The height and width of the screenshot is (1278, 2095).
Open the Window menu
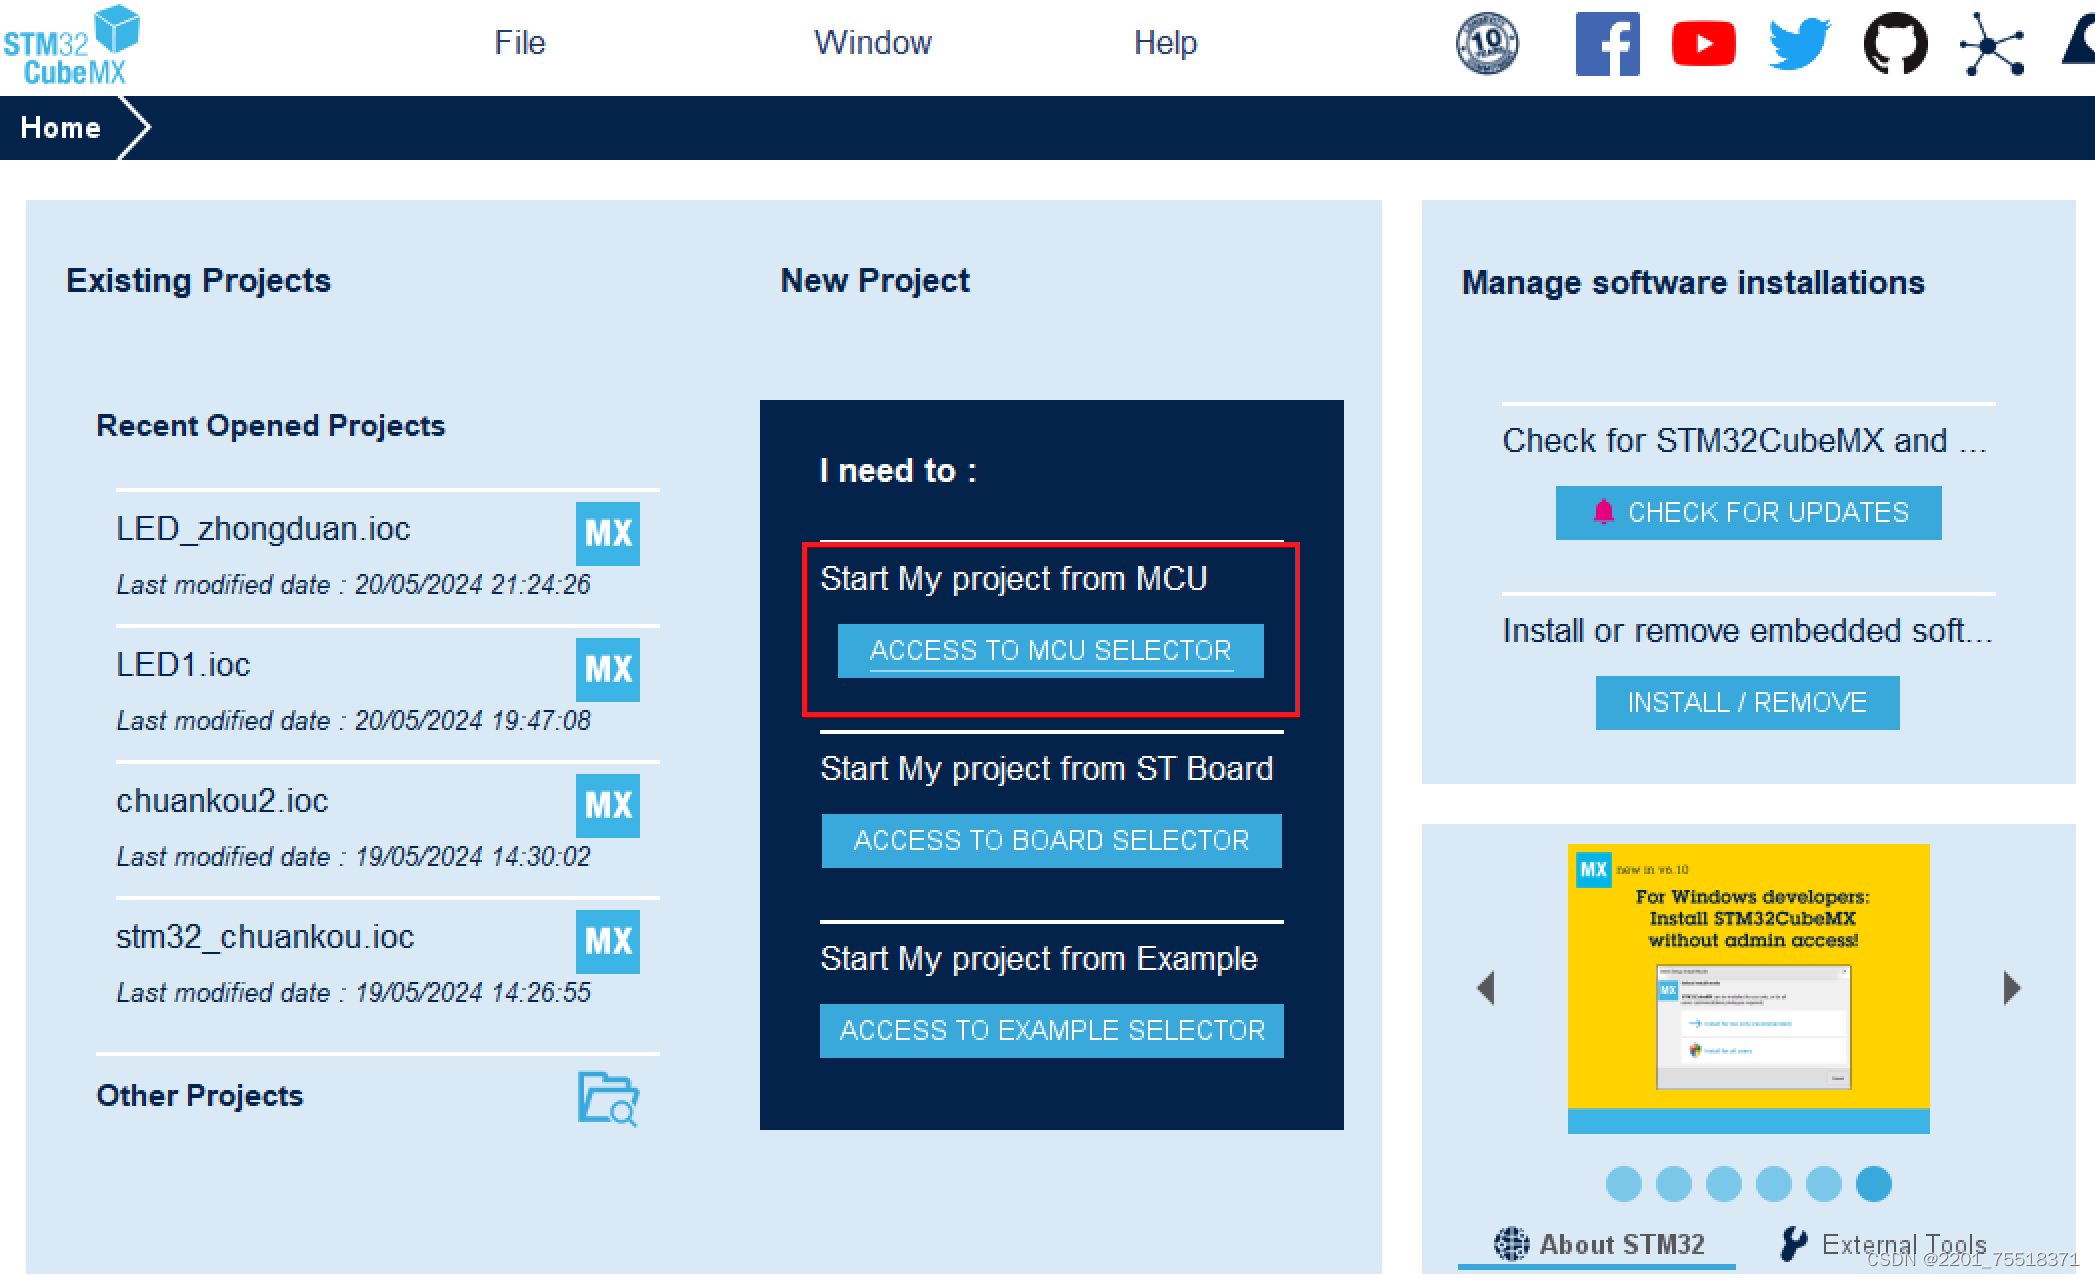[872, 43]
